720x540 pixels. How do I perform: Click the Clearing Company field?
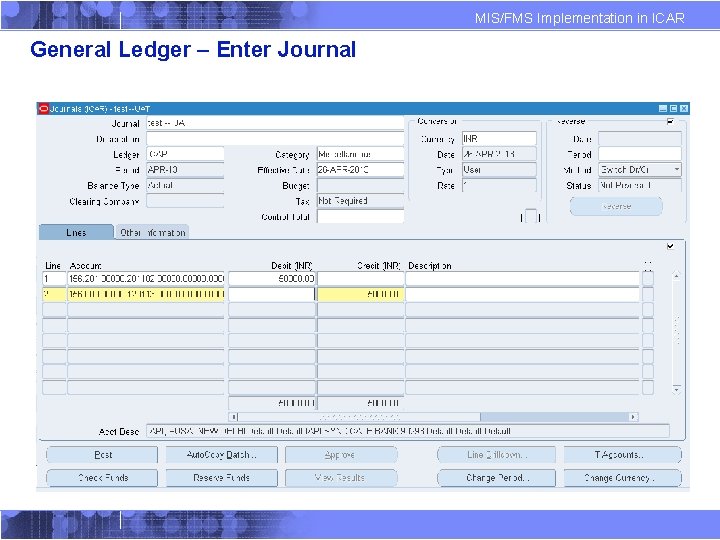point(185,201)
